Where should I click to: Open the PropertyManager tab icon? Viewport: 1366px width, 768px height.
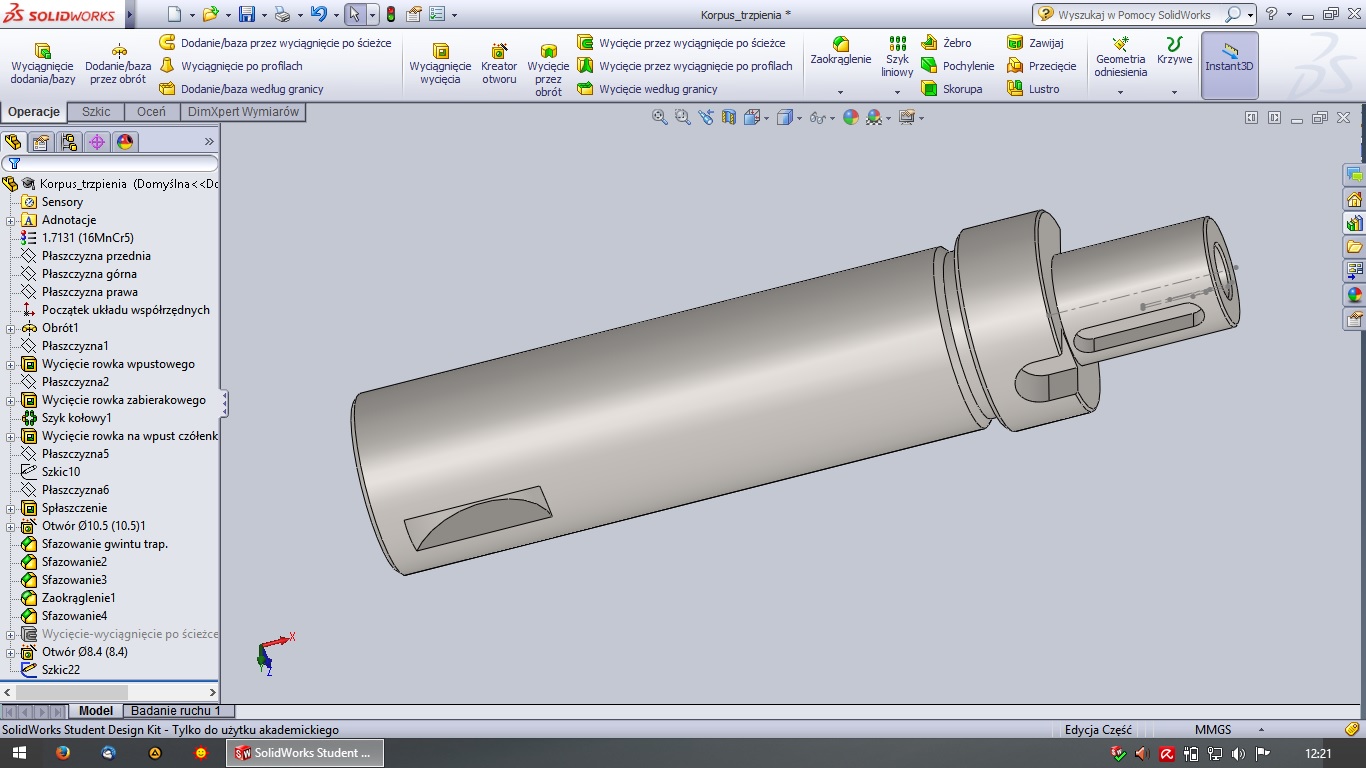[x=41, y=142]
